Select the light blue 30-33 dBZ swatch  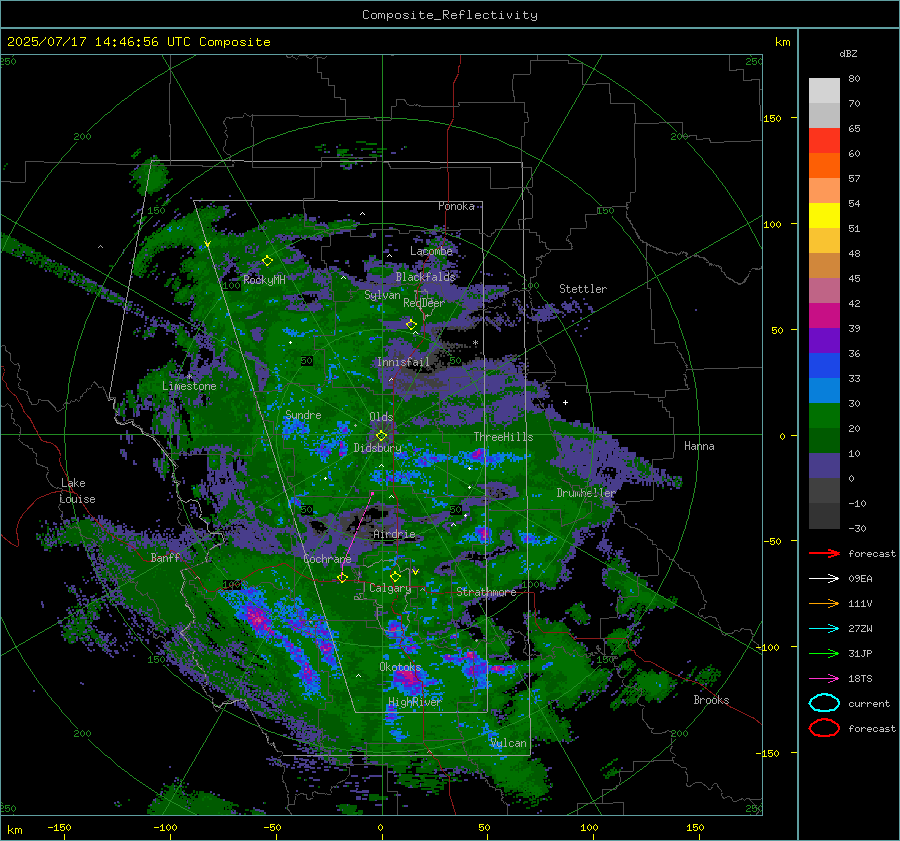tap(824, 391)
